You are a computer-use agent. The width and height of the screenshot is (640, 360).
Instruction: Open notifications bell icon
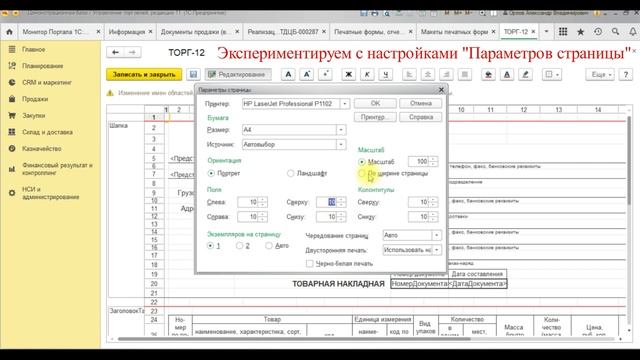(633, 32)
